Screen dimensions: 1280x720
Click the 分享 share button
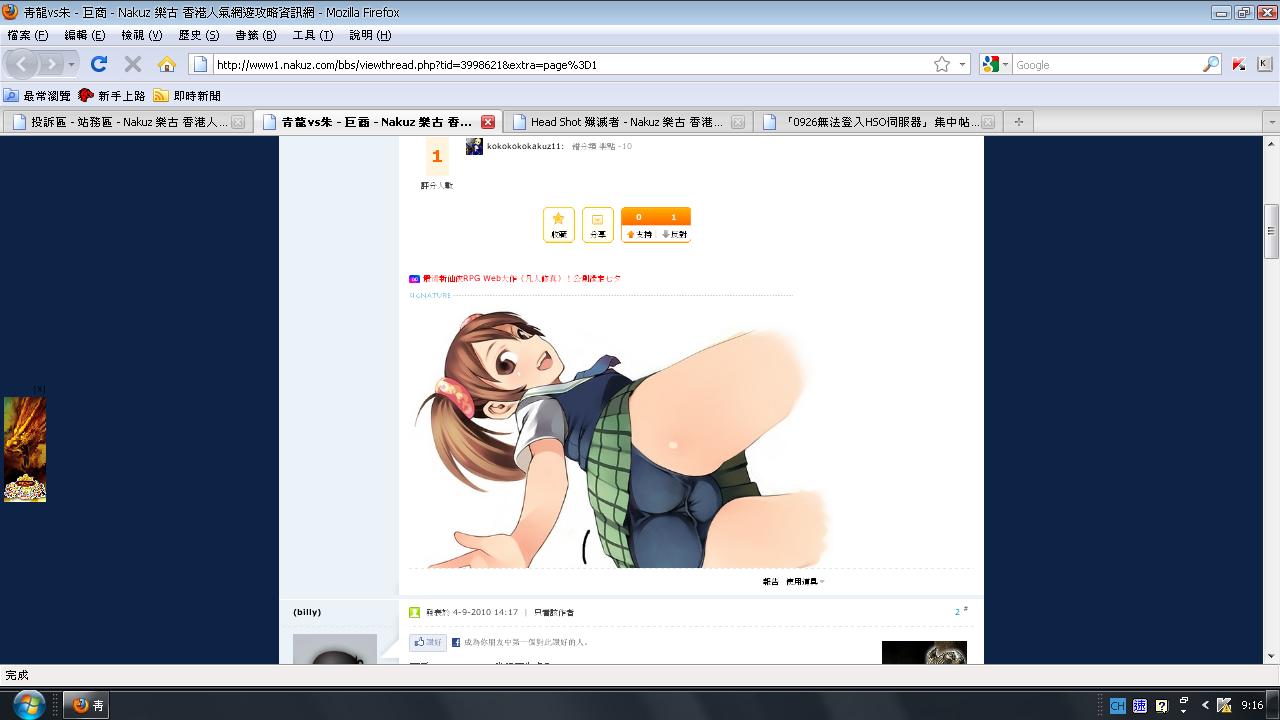click(598, 225)
